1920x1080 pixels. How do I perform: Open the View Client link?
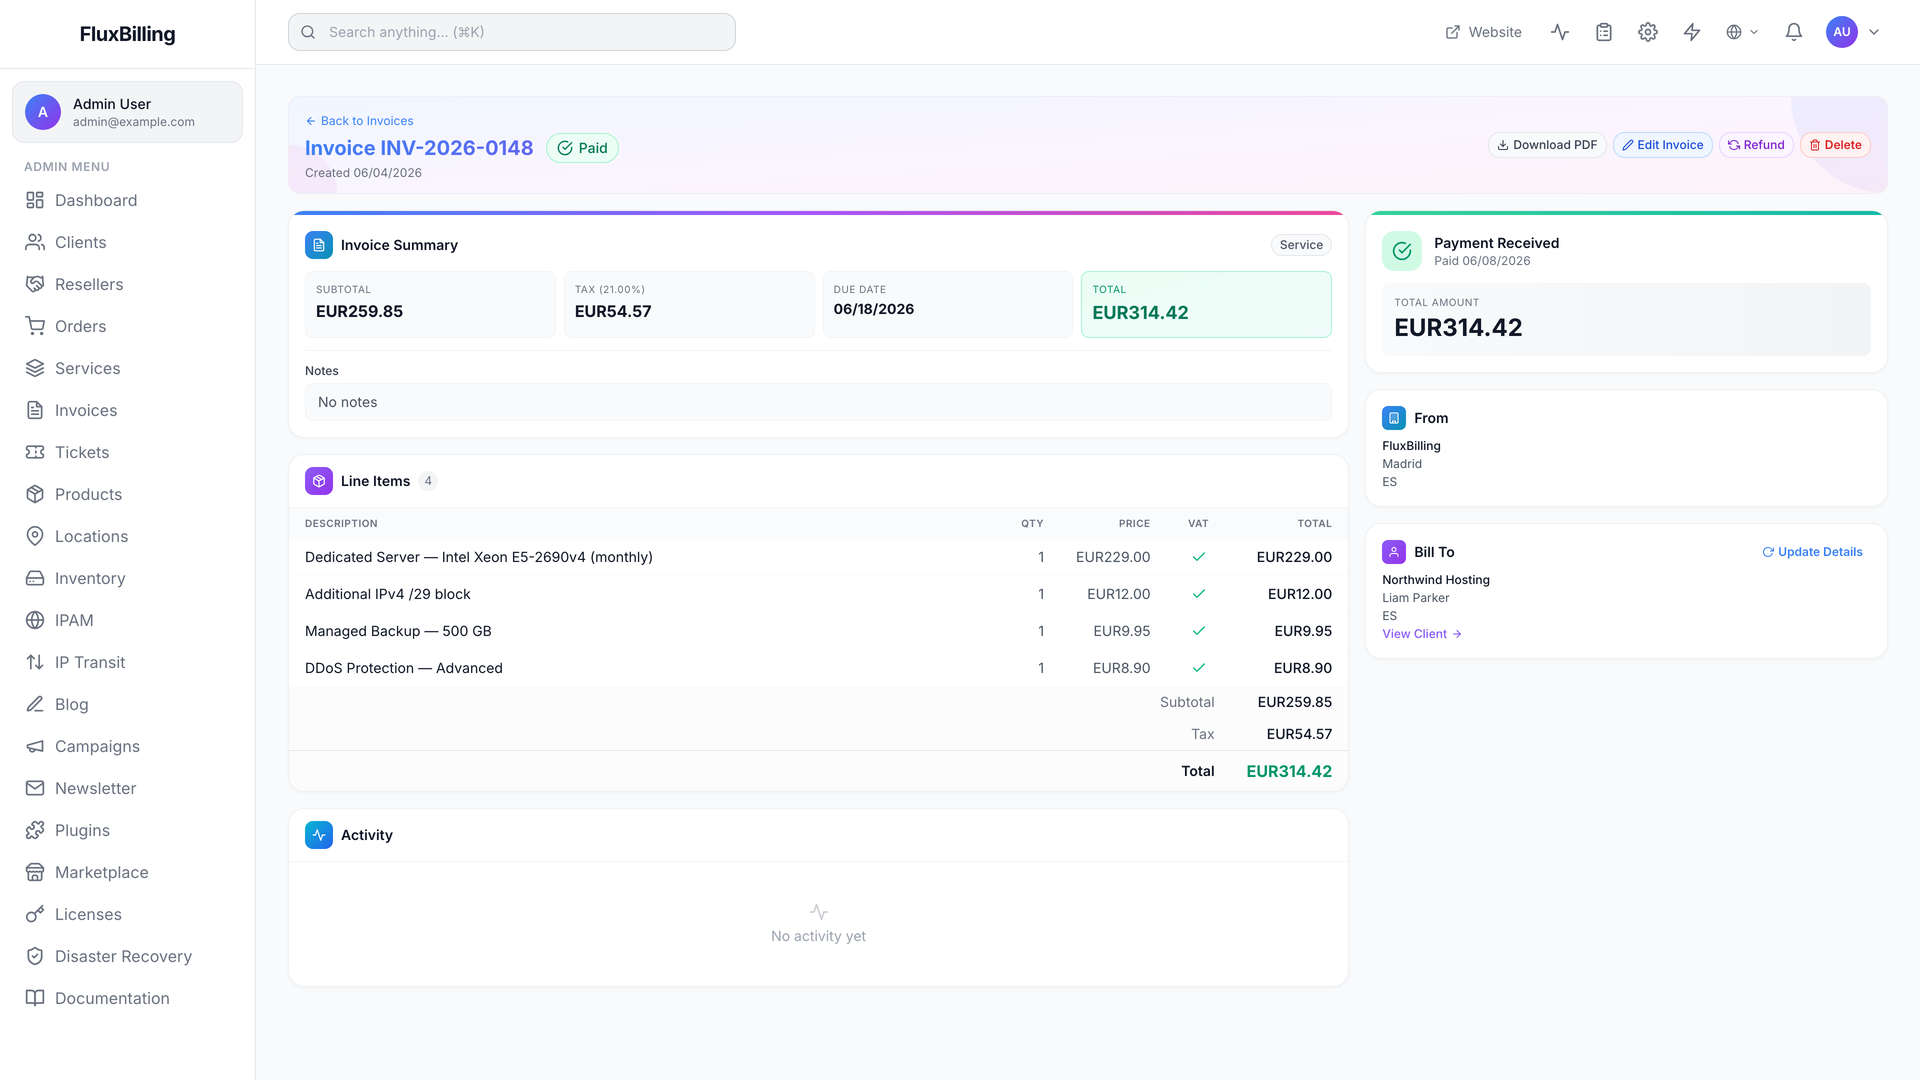click(x=1422, y=634)
